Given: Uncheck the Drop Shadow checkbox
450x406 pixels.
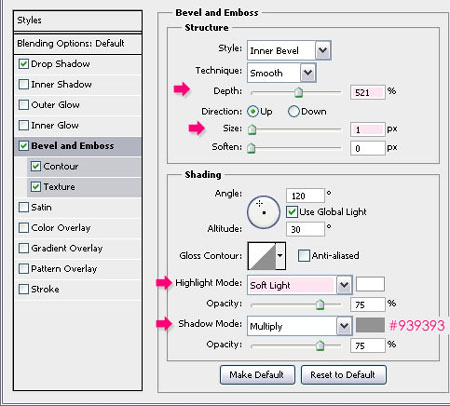Looking at the screenshot, I should click(x=24, y=64).
